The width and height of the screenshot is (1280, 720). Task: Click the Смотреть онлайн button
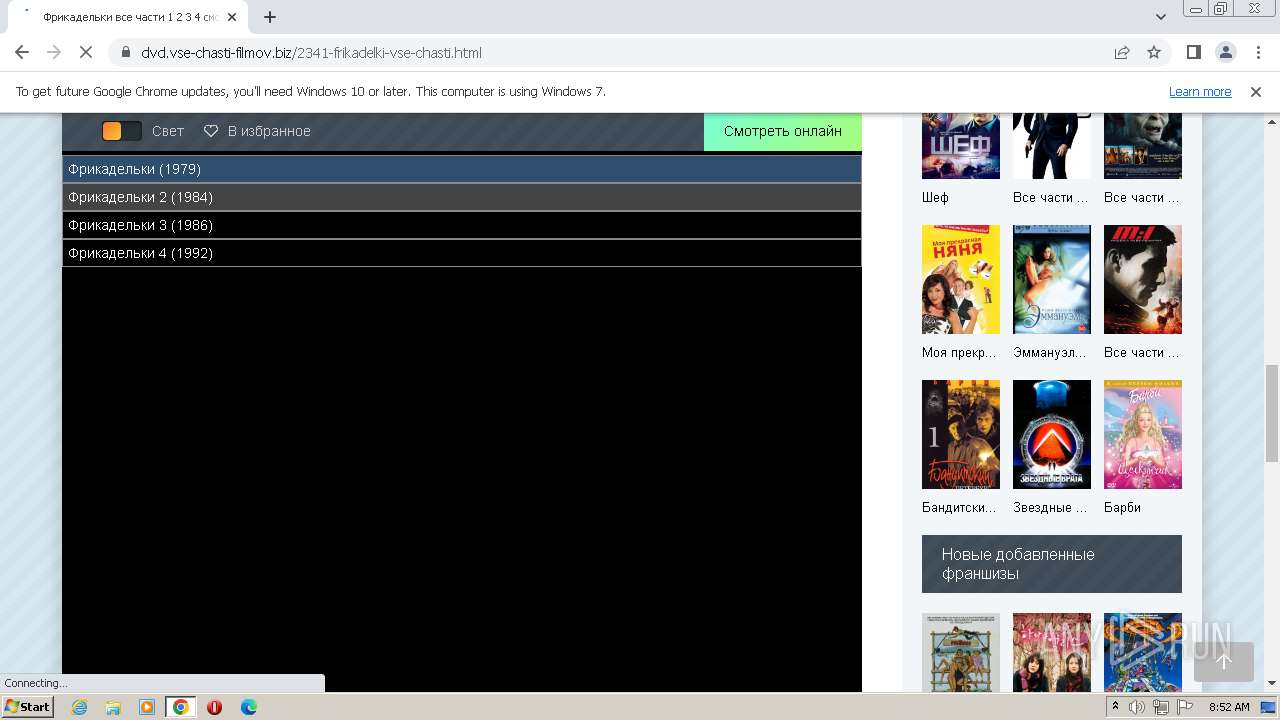click(x=783, y=131)
